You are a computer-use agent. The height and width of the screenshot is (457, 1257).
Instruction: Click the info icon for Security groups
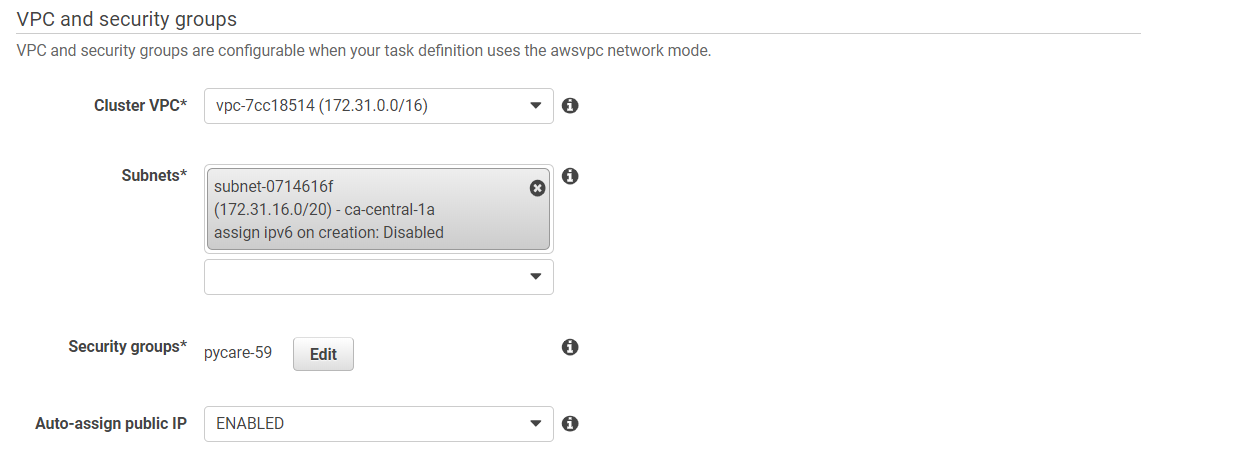tap(570, 347)
